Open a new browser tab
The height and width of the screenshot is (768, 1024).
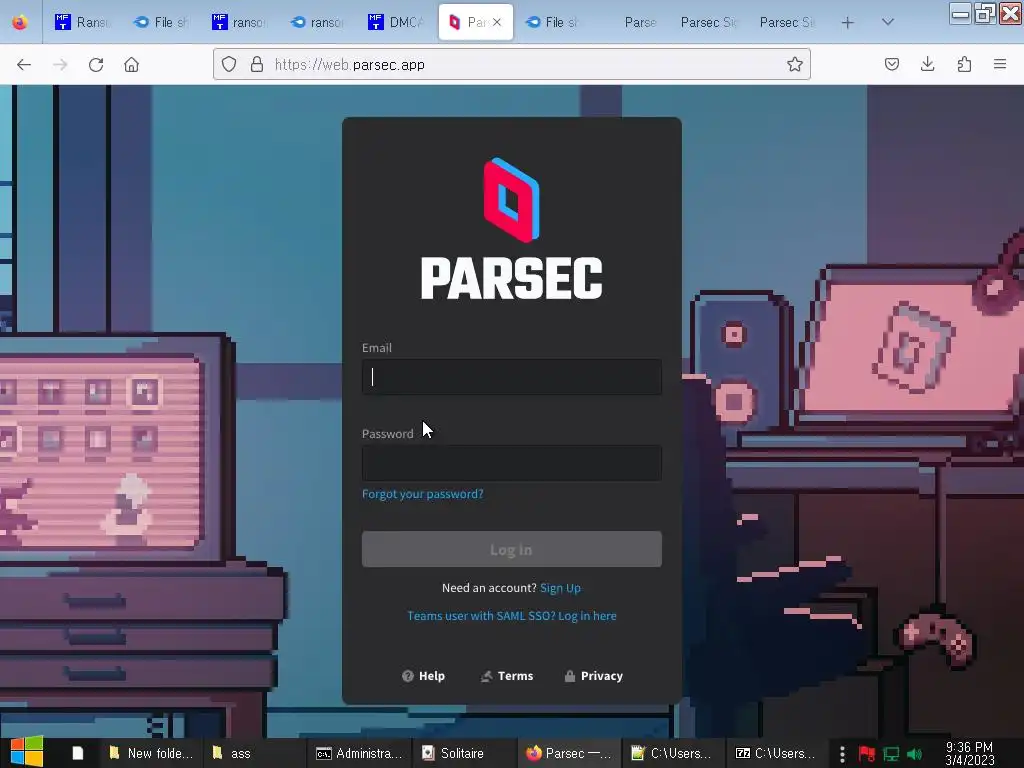pyautogui.click(x=847, y=23)
